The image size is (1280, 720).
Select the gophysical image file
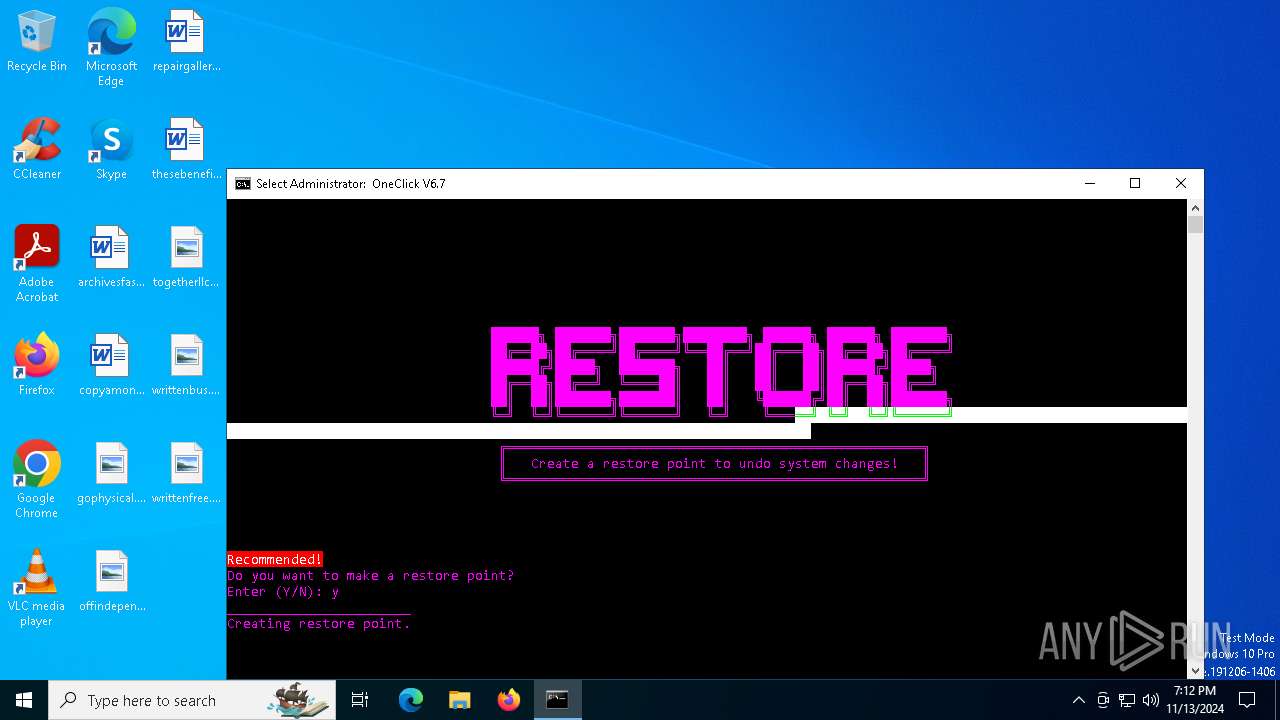tap(111, 473)
